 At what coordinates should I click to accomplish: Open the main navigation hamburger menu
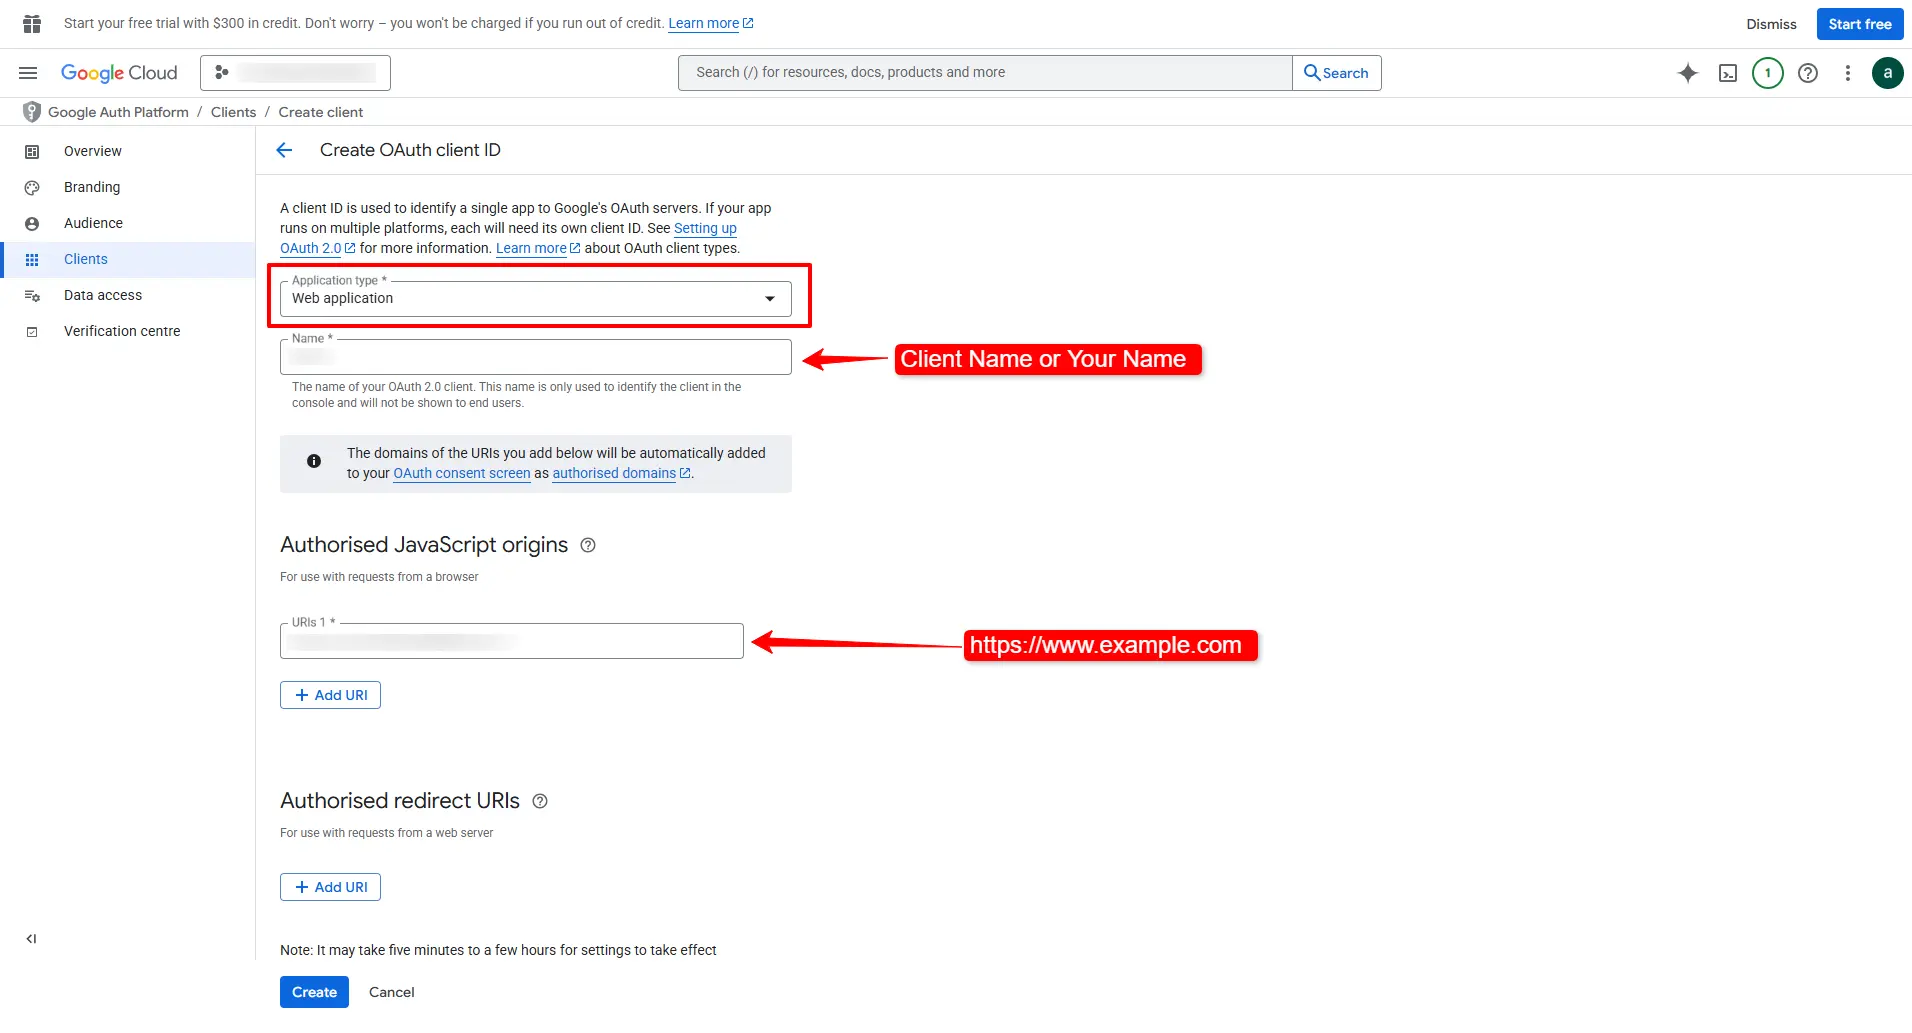[28, 73]
